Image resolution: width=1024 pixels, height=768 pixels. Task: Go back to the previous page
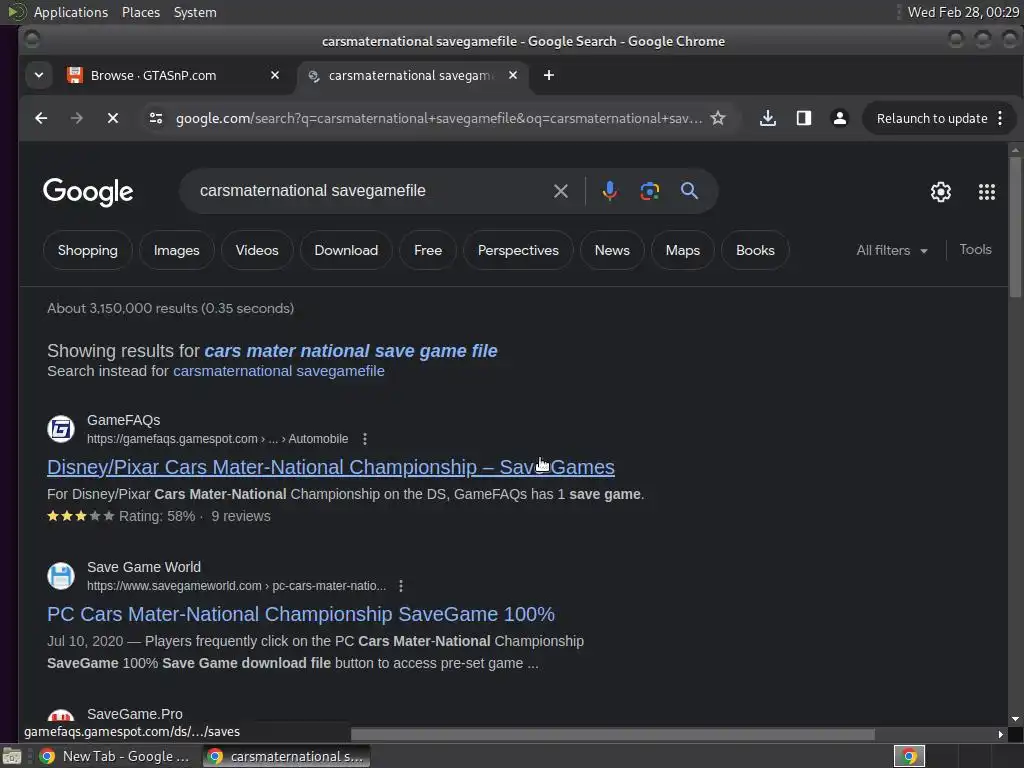click(41, 118)
